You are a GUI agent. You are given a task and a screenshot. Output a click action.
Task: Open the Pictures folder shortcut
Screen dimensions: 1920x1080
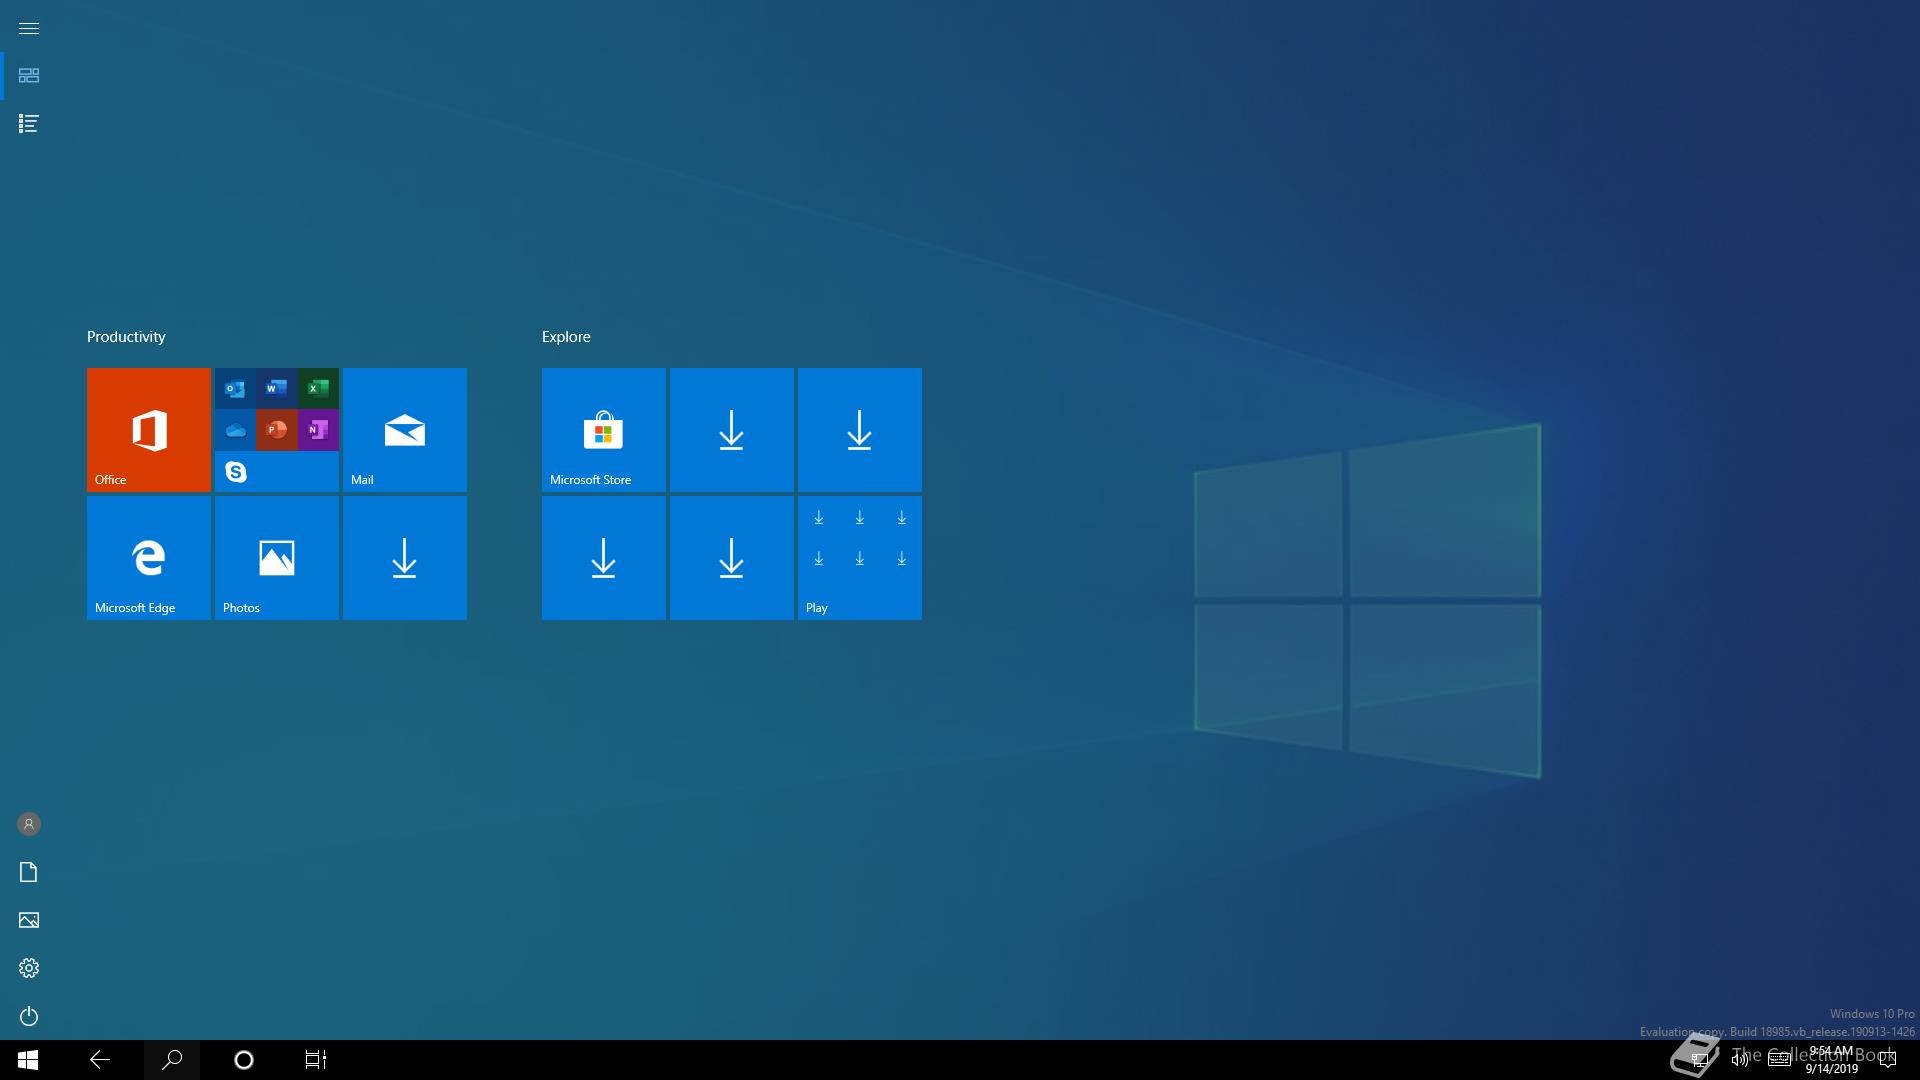[x=29, y=920]
